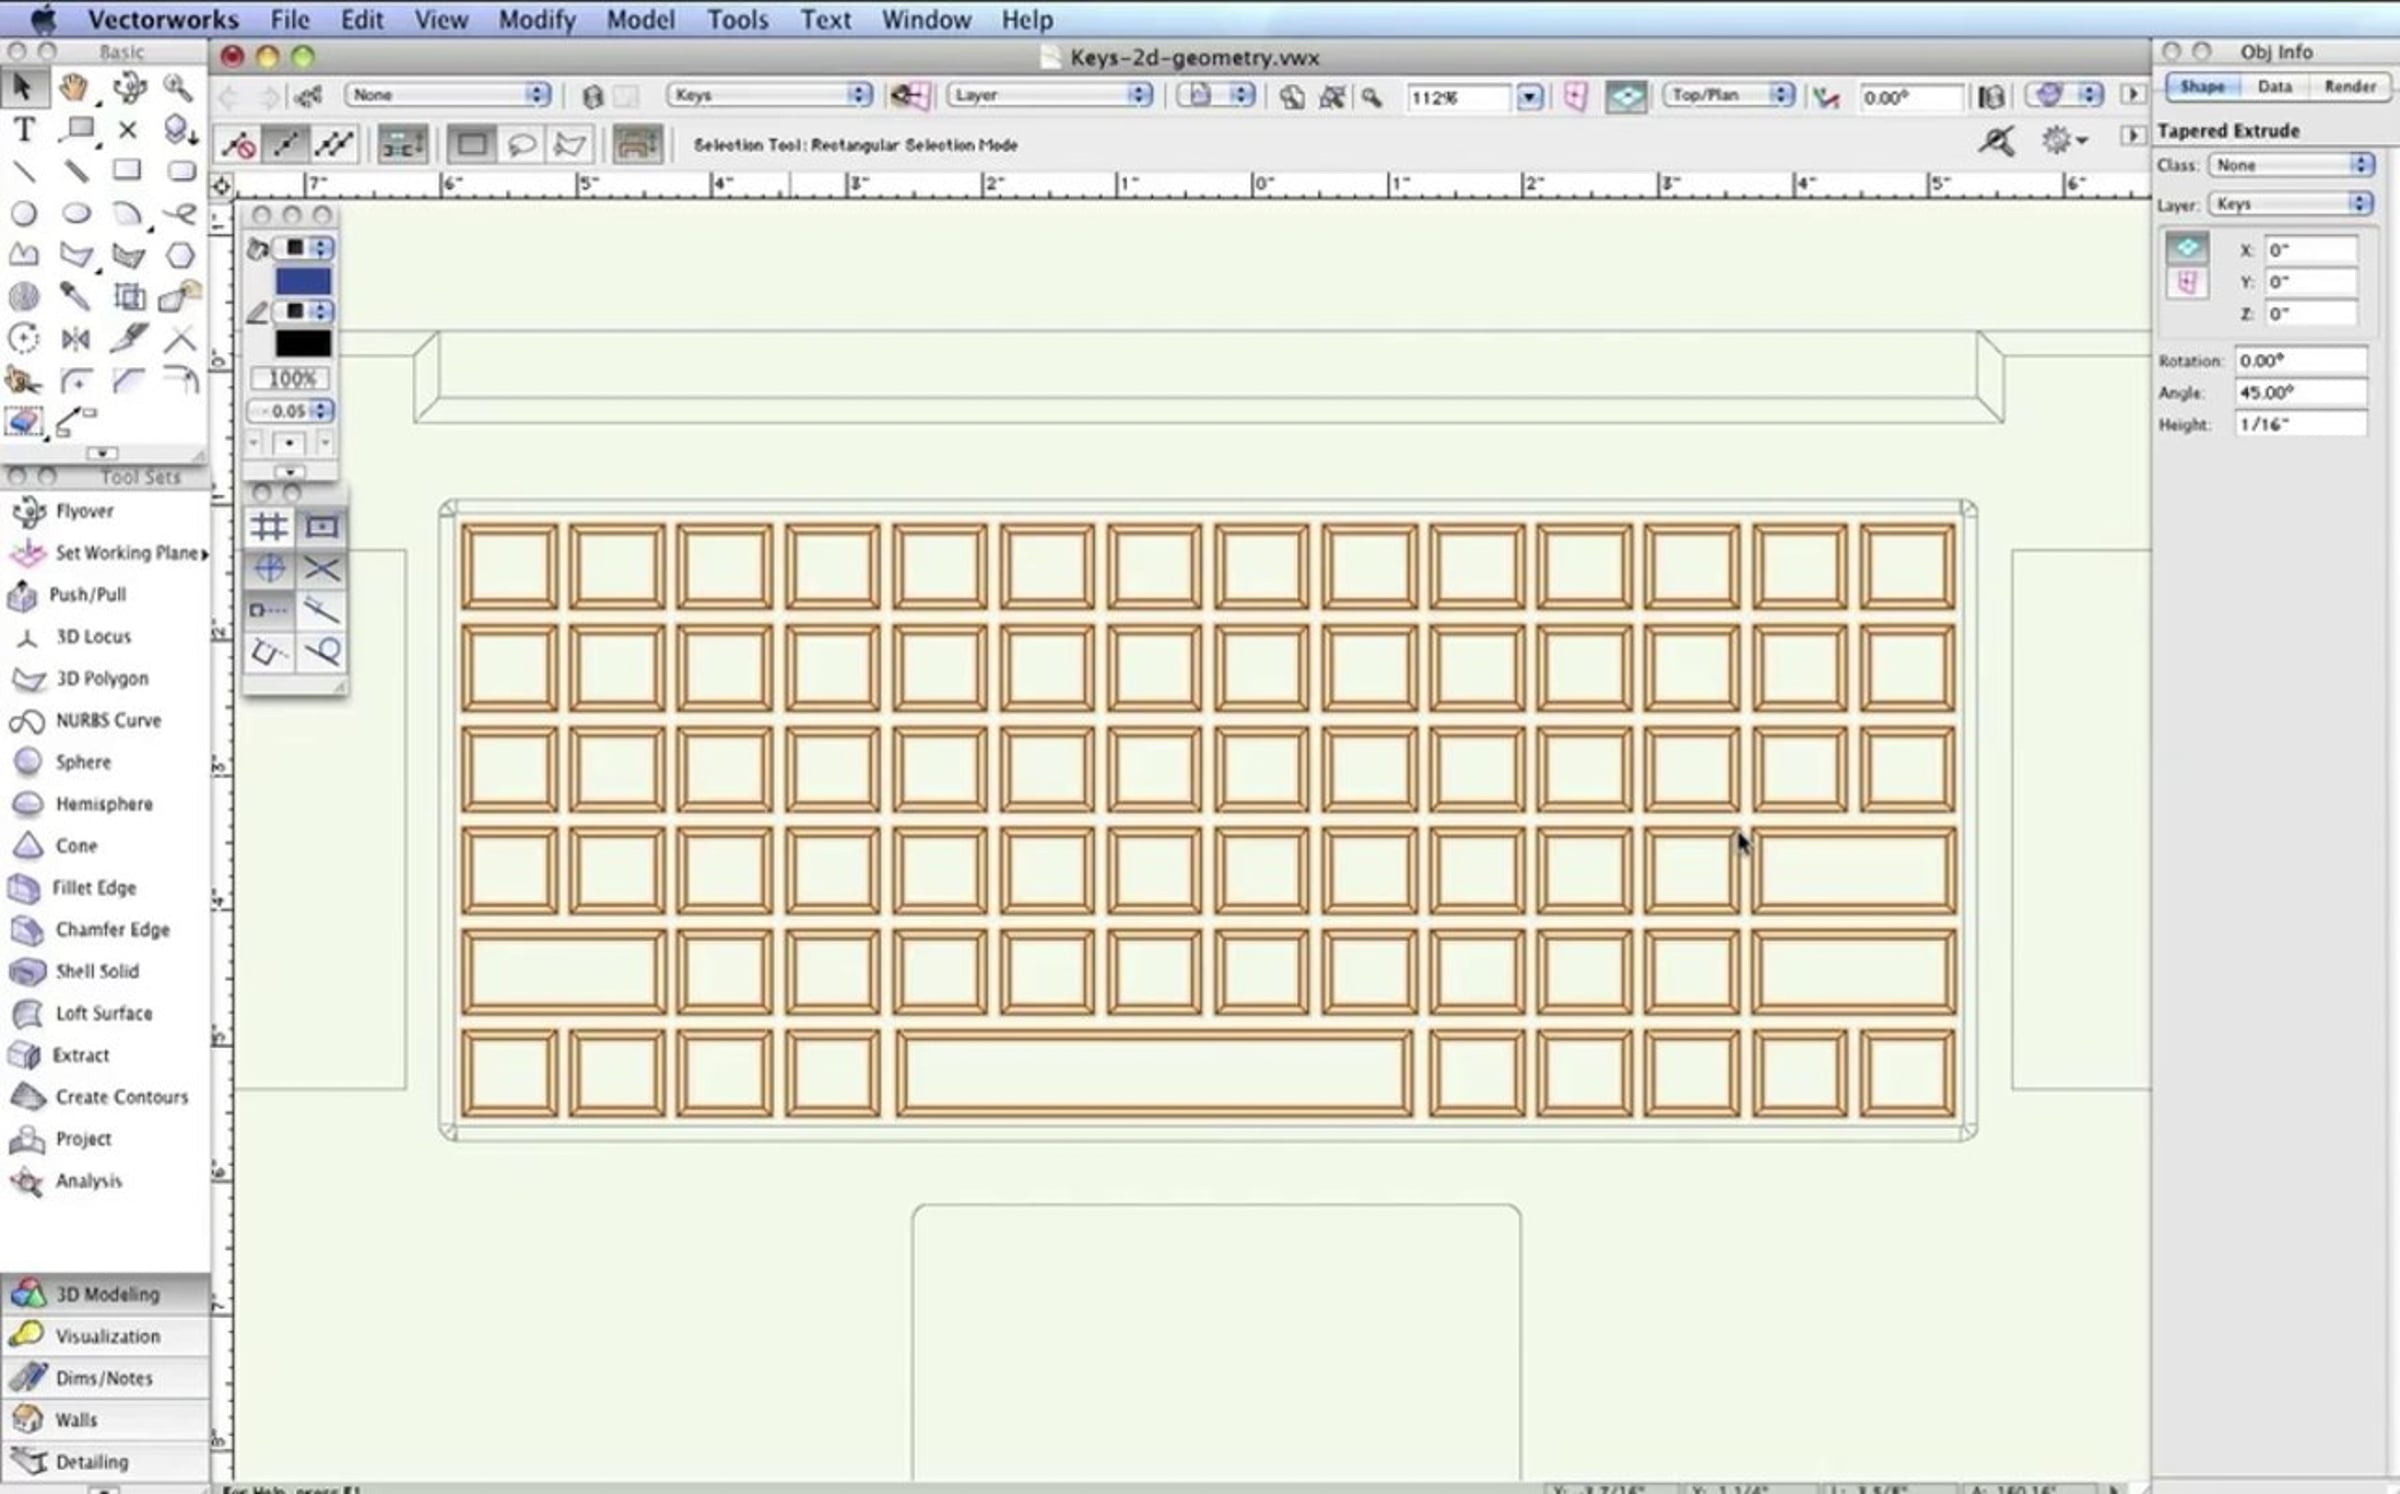
Task: Open the Modify menu
Action: 537,19
